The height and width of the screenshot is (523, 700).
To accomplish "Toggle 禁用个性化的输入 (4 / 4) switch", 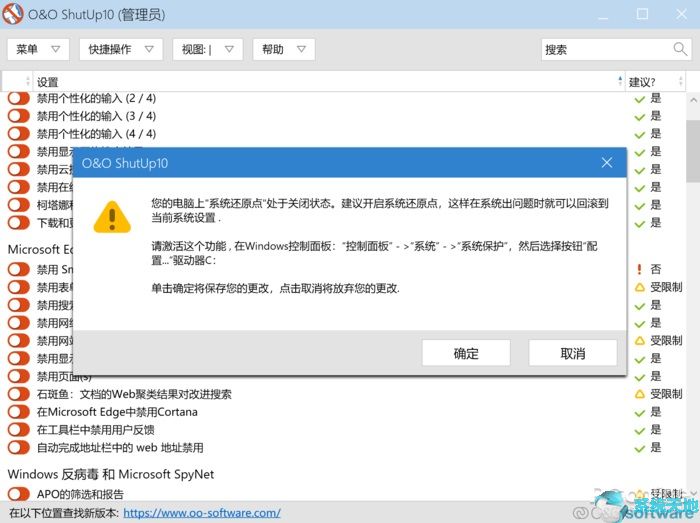I will (19, 133).
